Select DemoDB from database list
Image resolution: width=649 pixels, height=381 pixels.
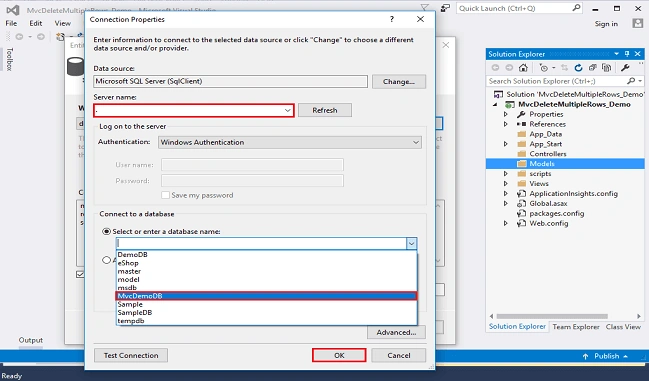[x=266, y=255]
